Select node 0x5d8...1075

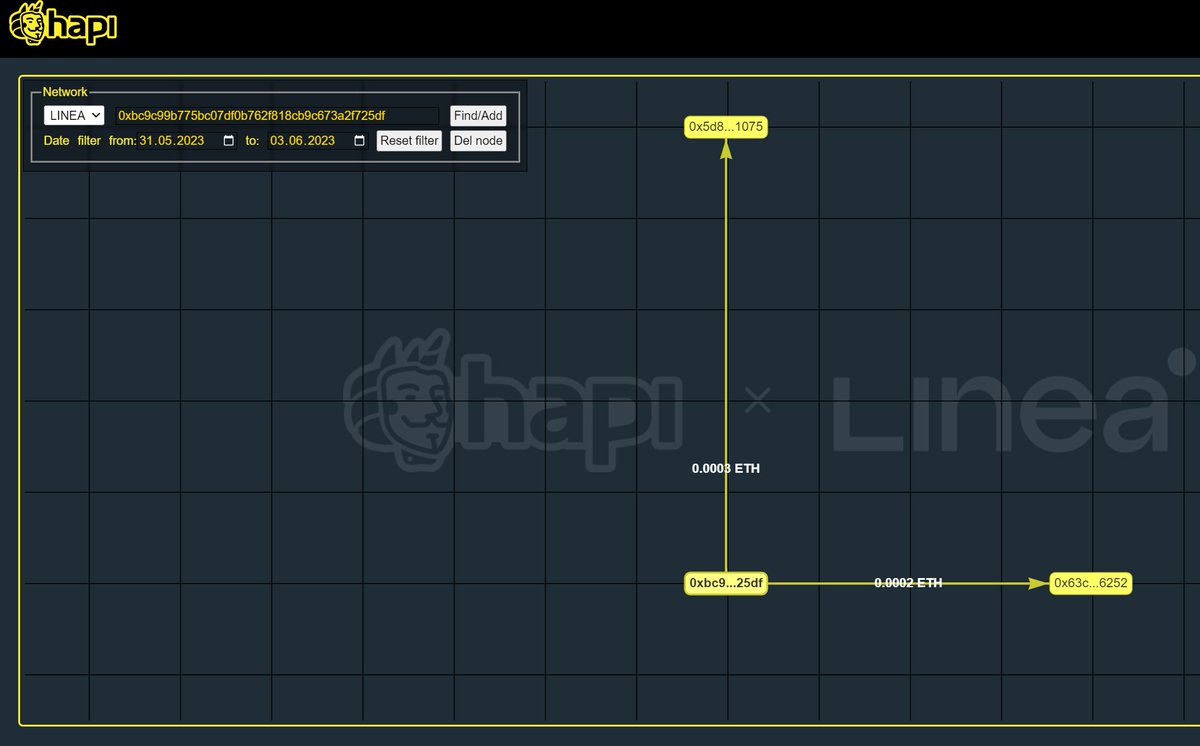[x=726, y=127]
